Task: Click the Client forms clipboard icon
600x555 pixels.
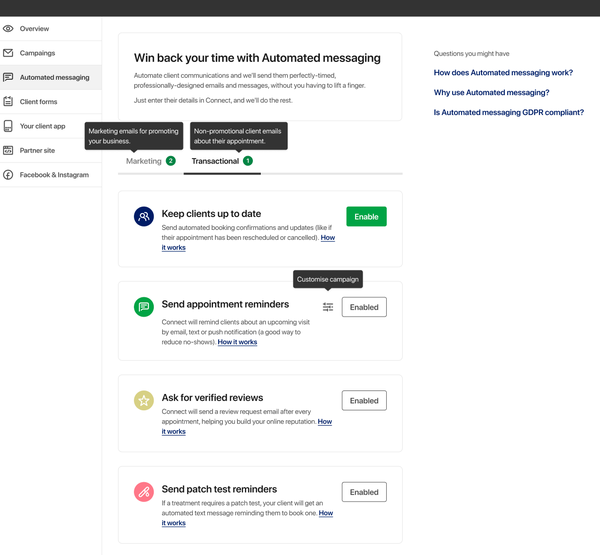Action: pyautogui.click(x=9, y=102)
